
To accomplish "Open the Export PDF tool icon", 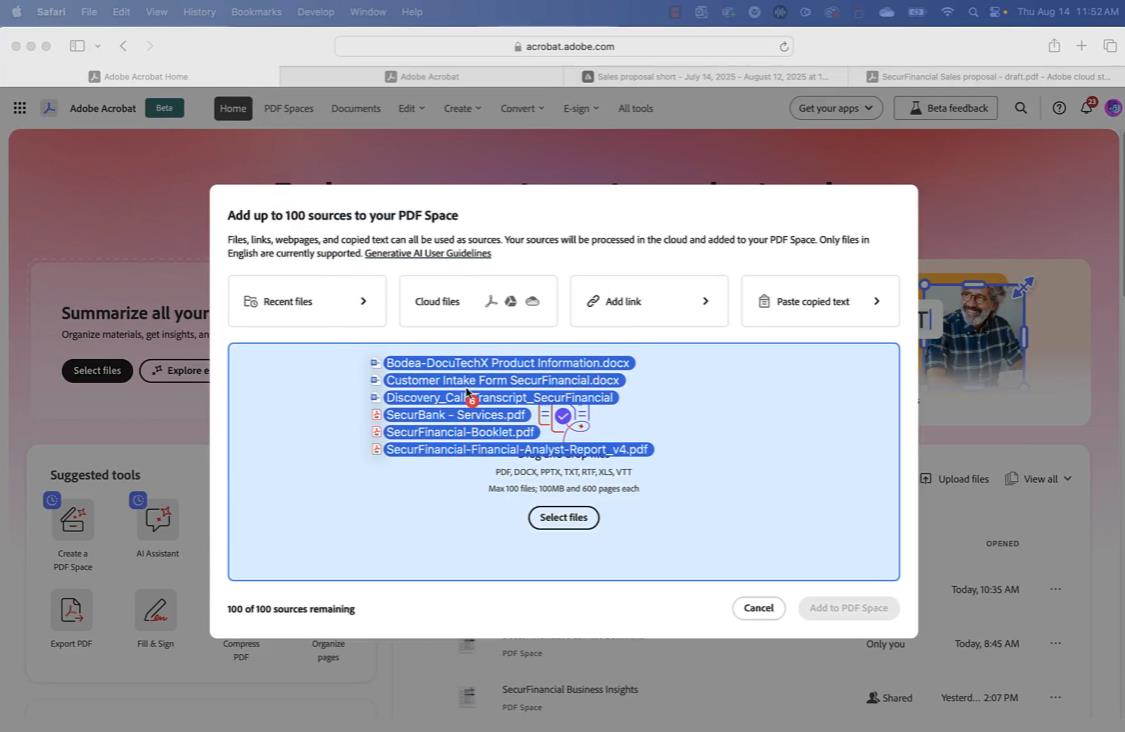I will 71,610.
